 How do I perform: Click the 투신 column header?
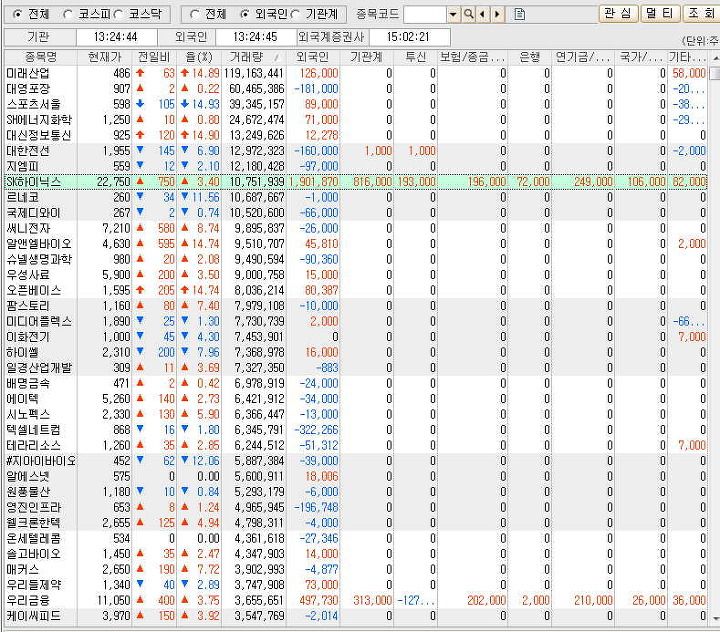(x=415, y=57)
